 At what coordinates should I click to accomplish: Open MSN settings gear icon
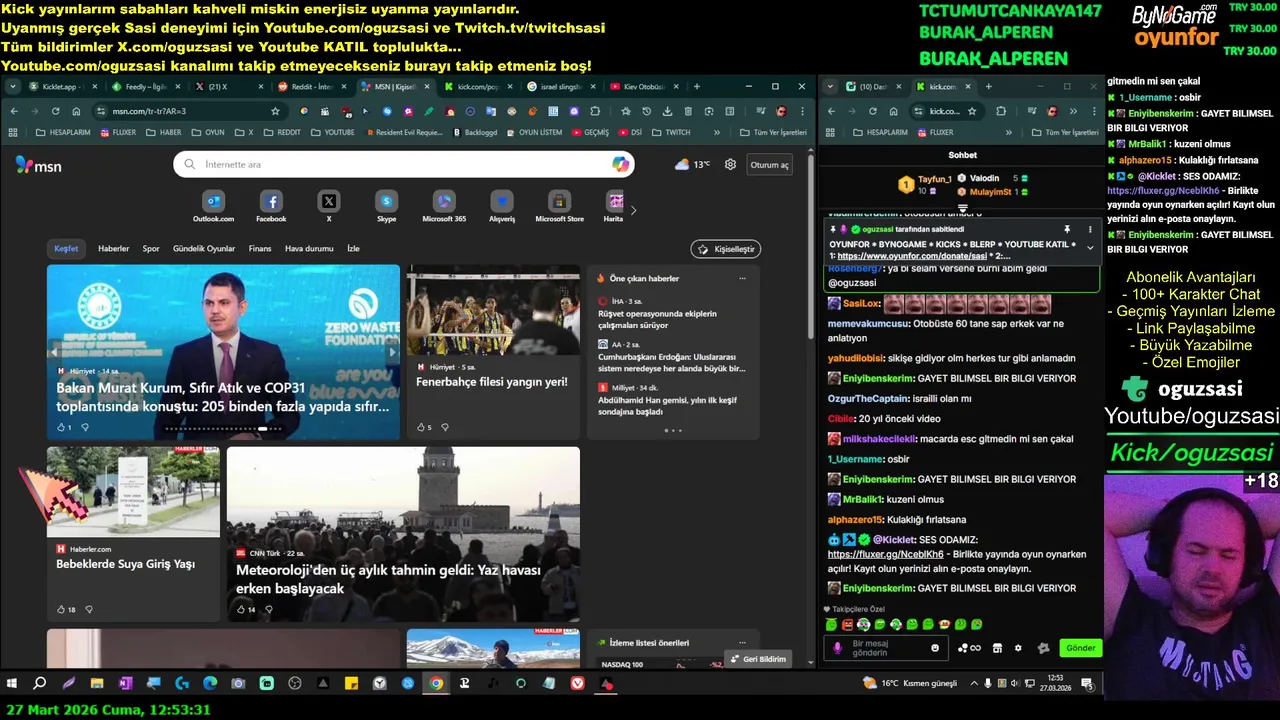pyautogui.click(x=730, y=164)
